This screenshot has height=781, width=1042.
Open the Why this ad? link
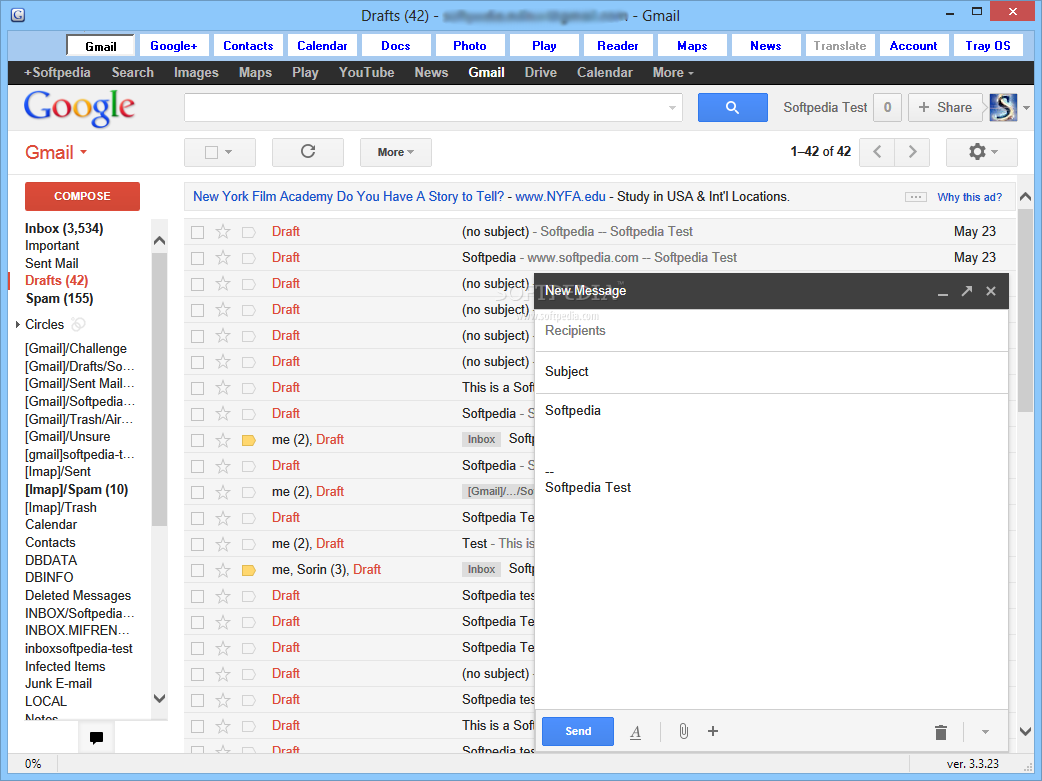pyautogui.click(x=970, y=197)
